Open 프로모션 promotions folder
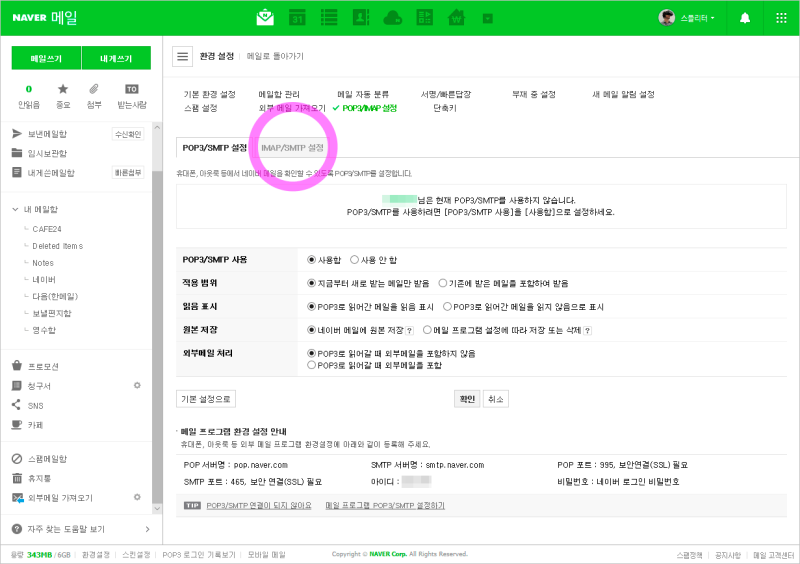 (43, 366)
